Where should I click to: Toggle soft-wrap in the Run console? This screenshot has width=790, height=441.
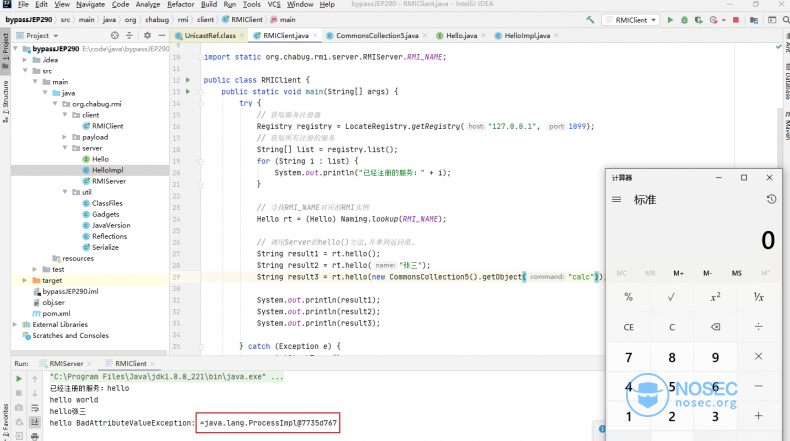(x=35, y=408)
